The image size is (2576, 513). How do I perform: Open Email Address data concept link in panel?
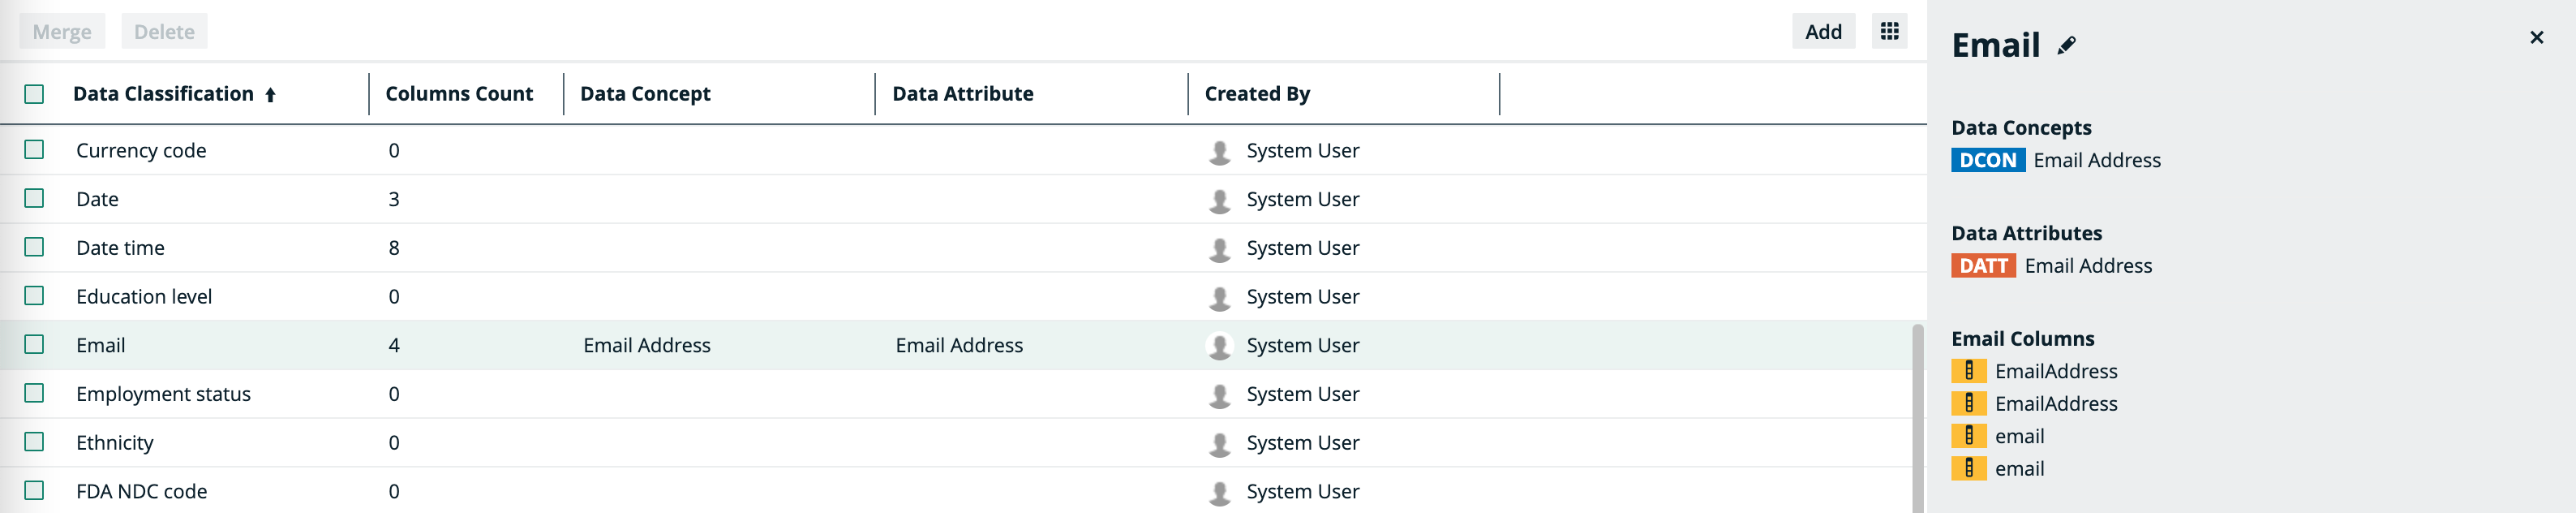2096,160
